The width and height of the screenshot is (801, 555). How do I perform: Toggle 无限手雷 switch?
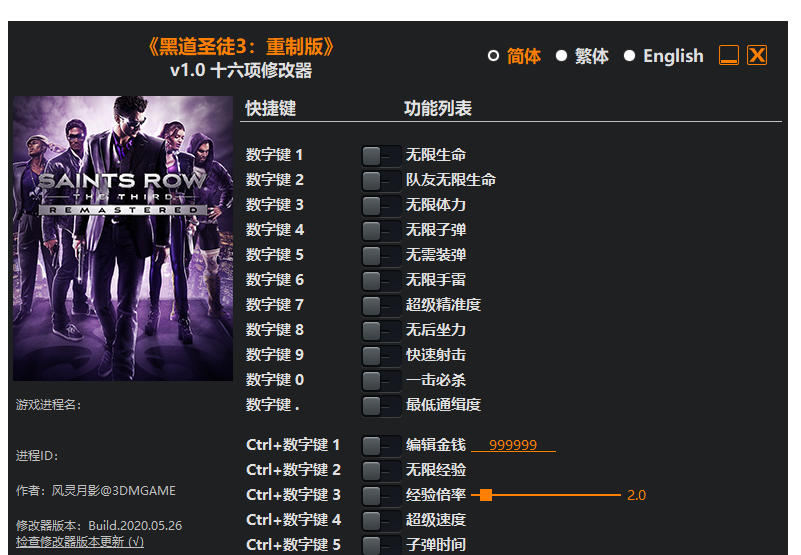(x=381, y=281)
